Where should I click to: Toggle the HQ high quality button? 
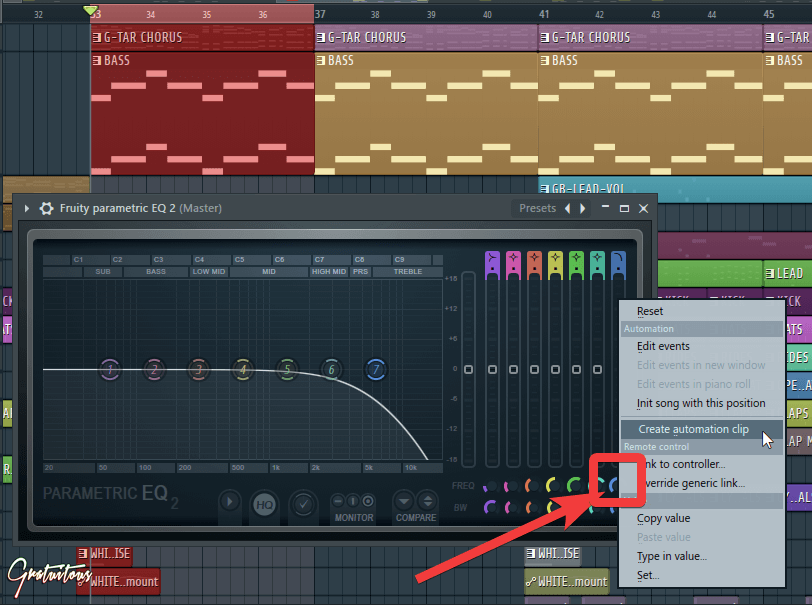pos(265,505)
